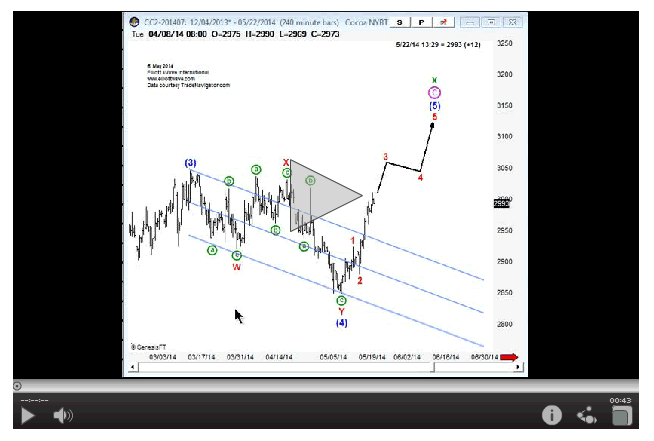Click the red right arrow on date axis
The height and width of the screenshot is (441, 654).
[x=509, y=356]
